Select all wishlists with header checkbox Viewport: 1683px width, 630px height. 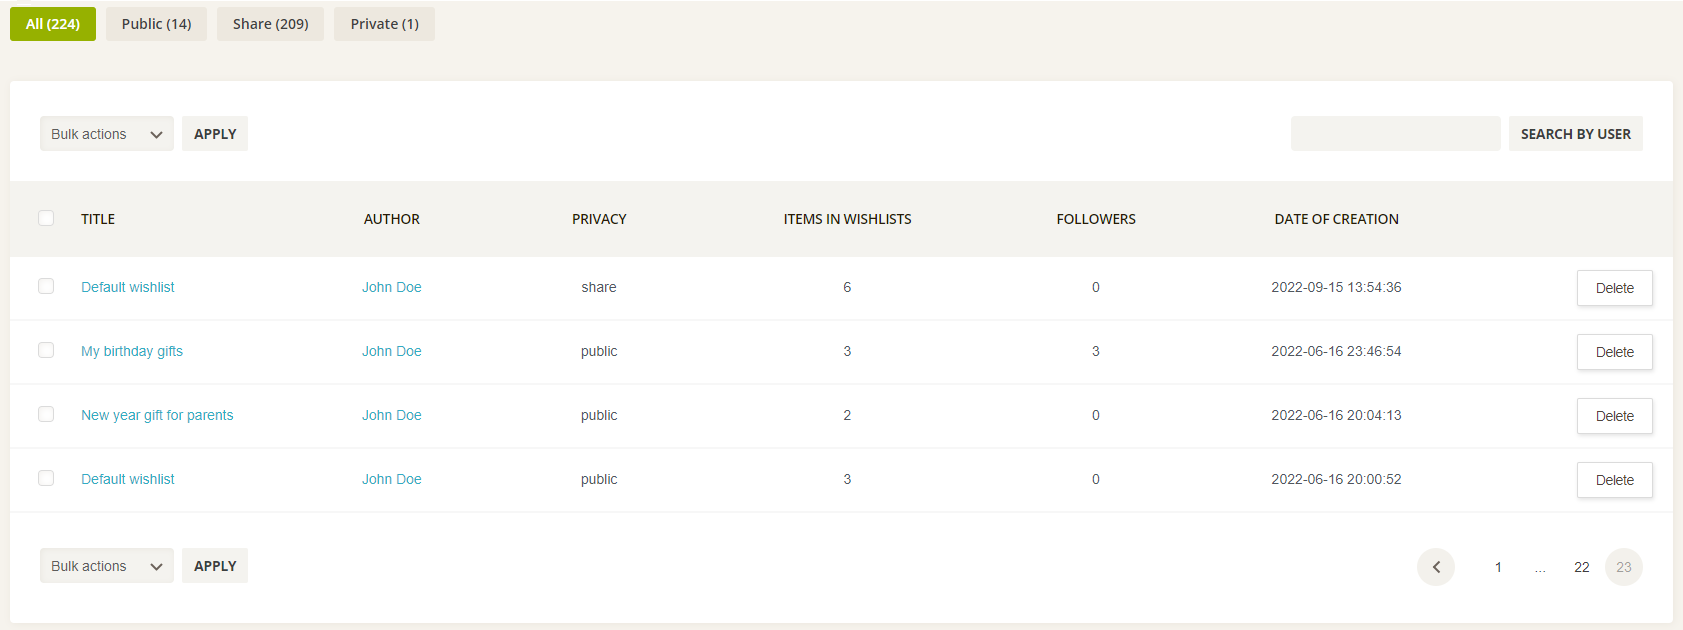tap(46, 218)
